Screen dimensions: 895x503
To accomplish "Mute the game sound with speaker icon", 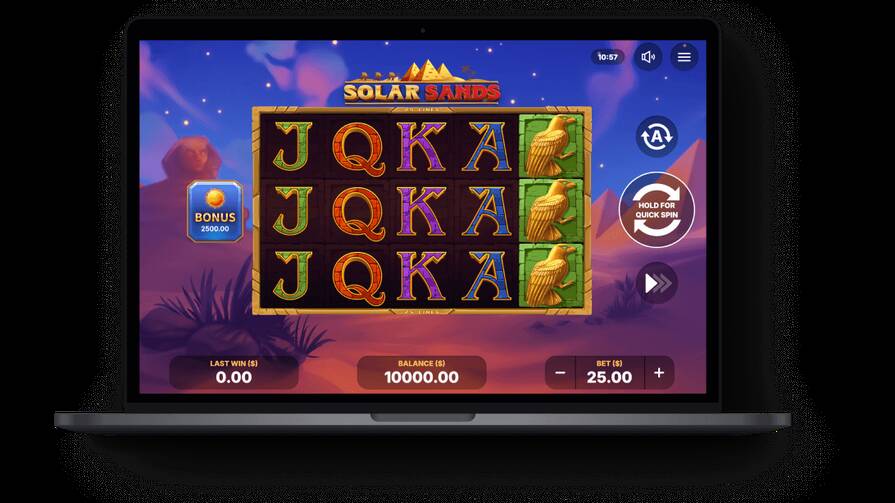I will [x=648, y=57].
